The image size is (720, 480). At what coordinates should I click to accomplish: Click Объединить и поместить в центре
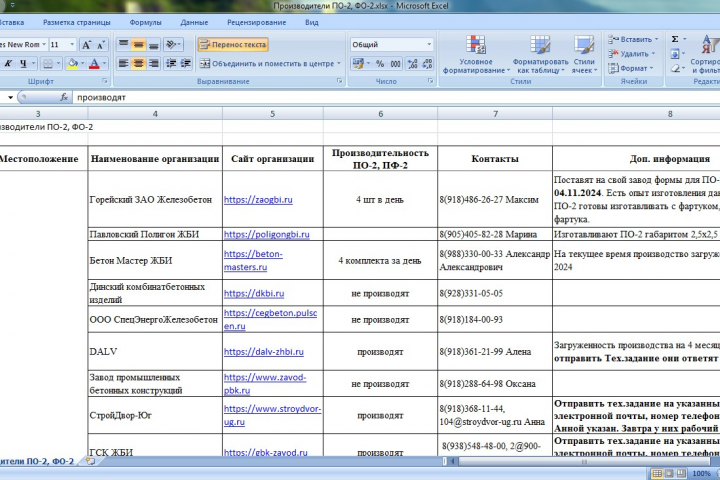267,63
